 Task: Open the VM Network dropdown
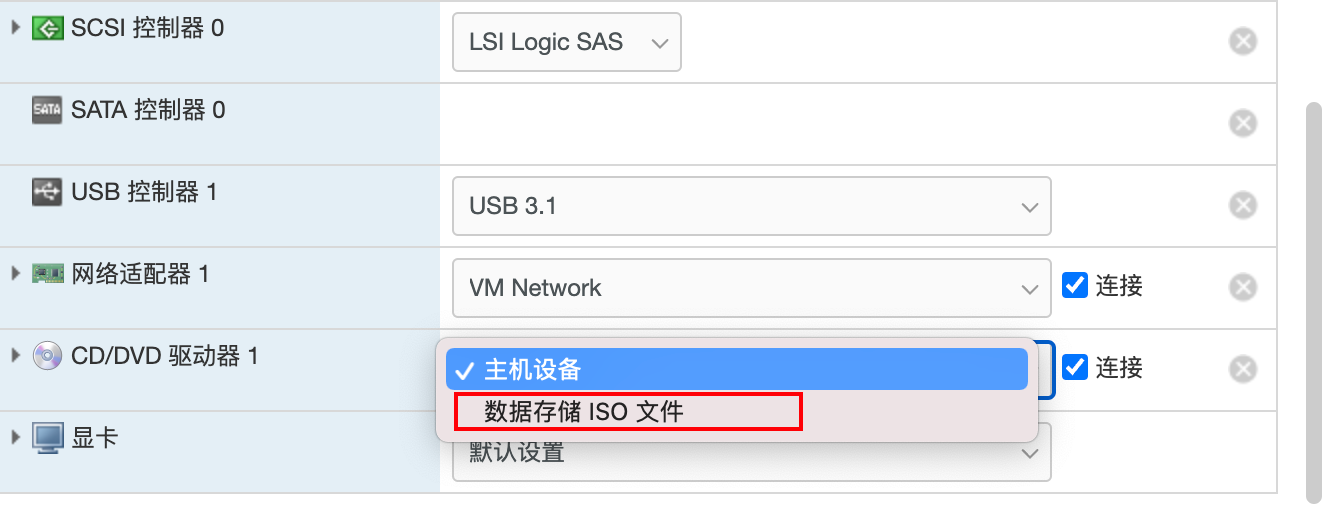751,288
